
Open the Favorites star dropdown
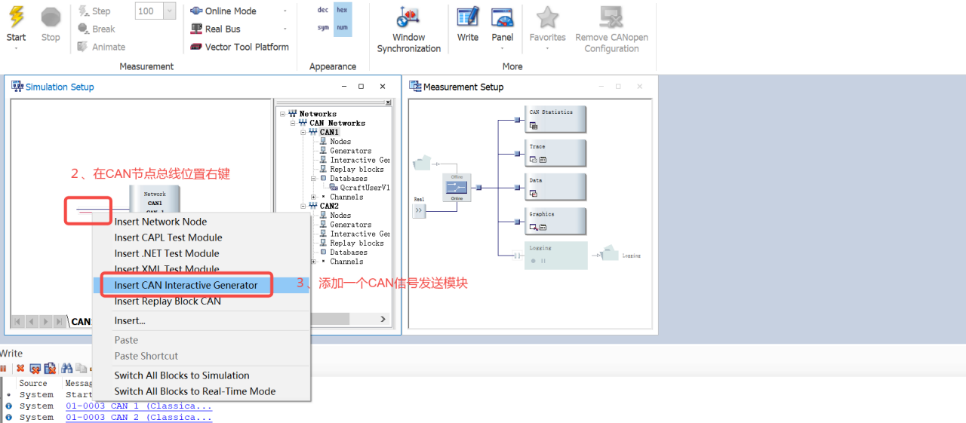[x=547, y=47]
